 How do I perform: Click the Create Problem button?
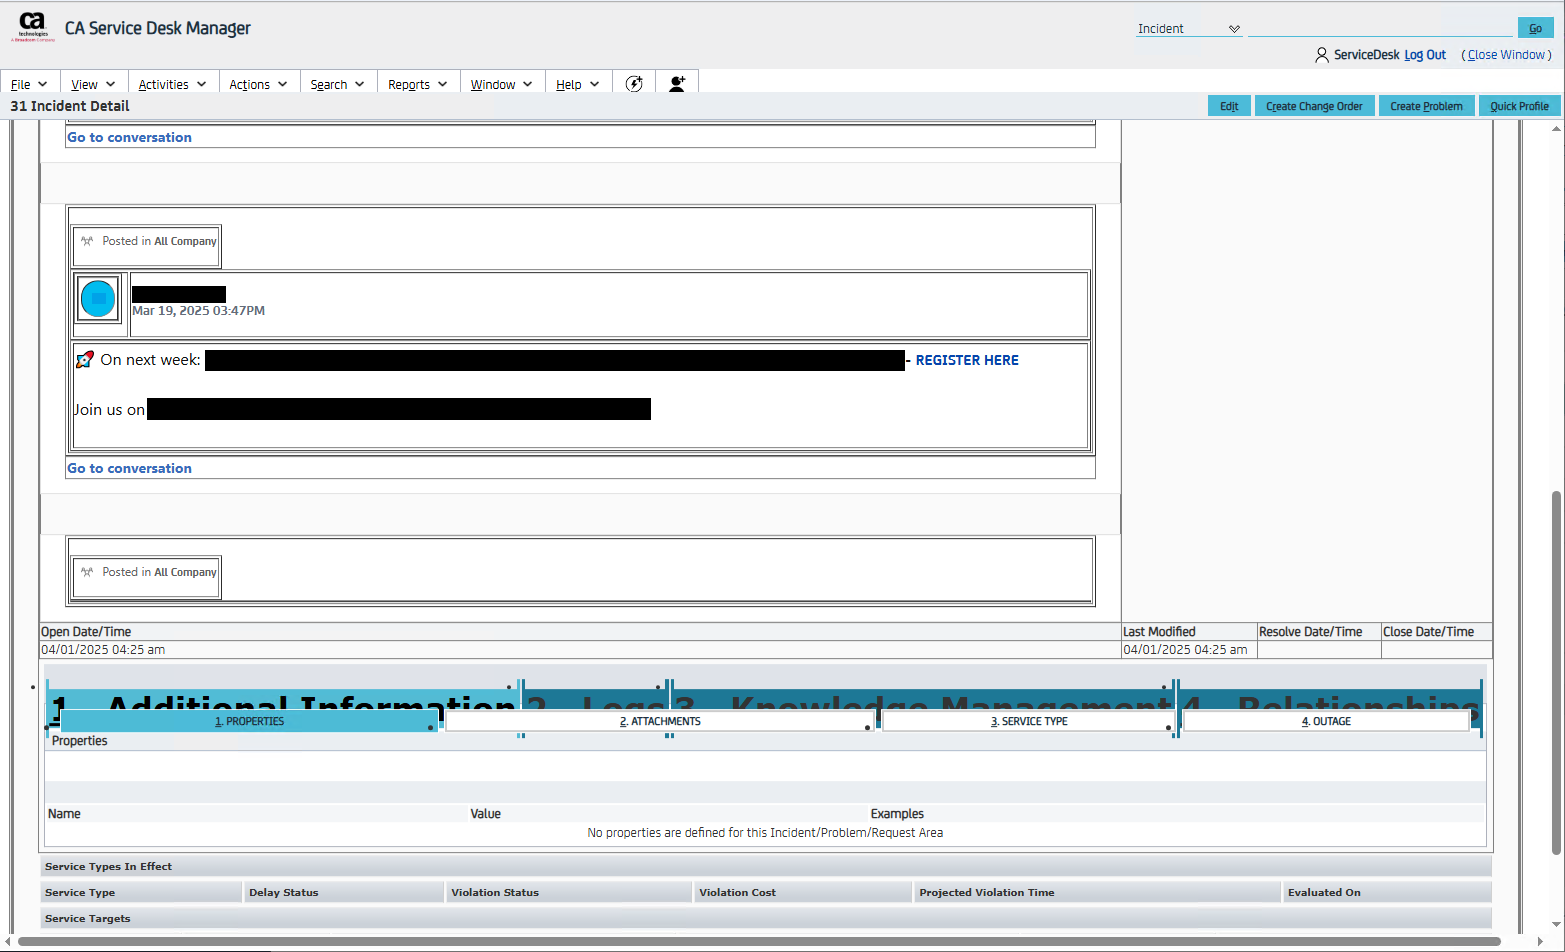tap(1426, 106)
